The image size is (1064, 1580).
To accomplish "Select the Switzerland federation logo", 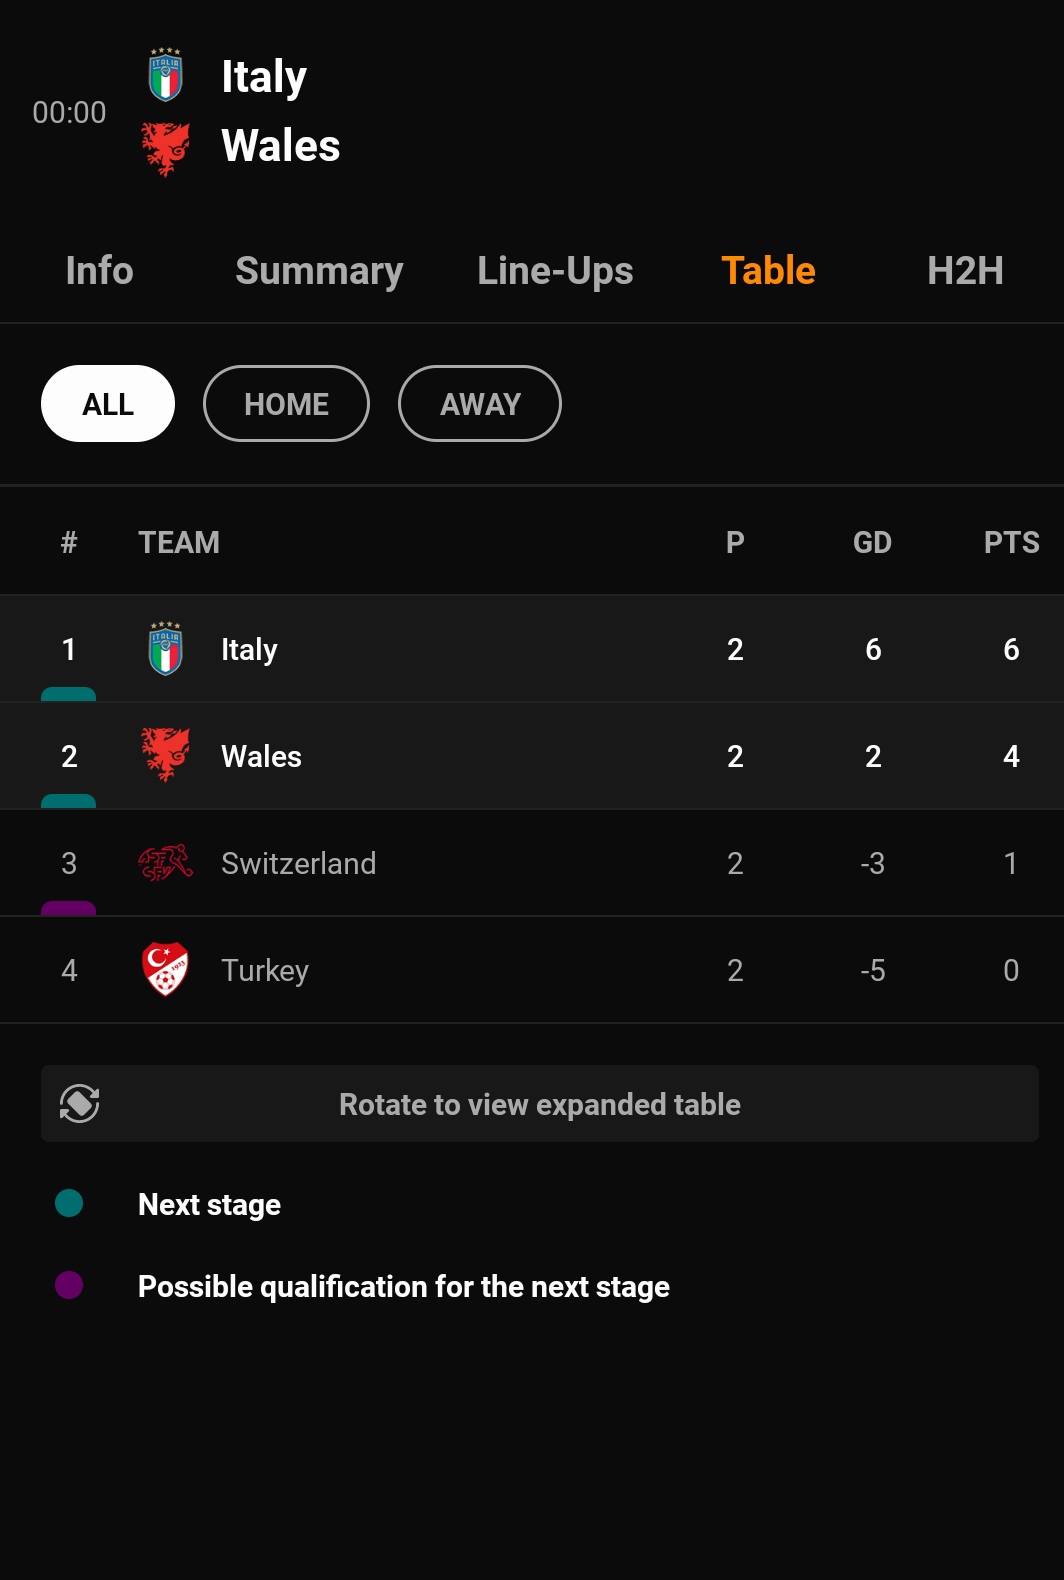I will tap(165, 862).
